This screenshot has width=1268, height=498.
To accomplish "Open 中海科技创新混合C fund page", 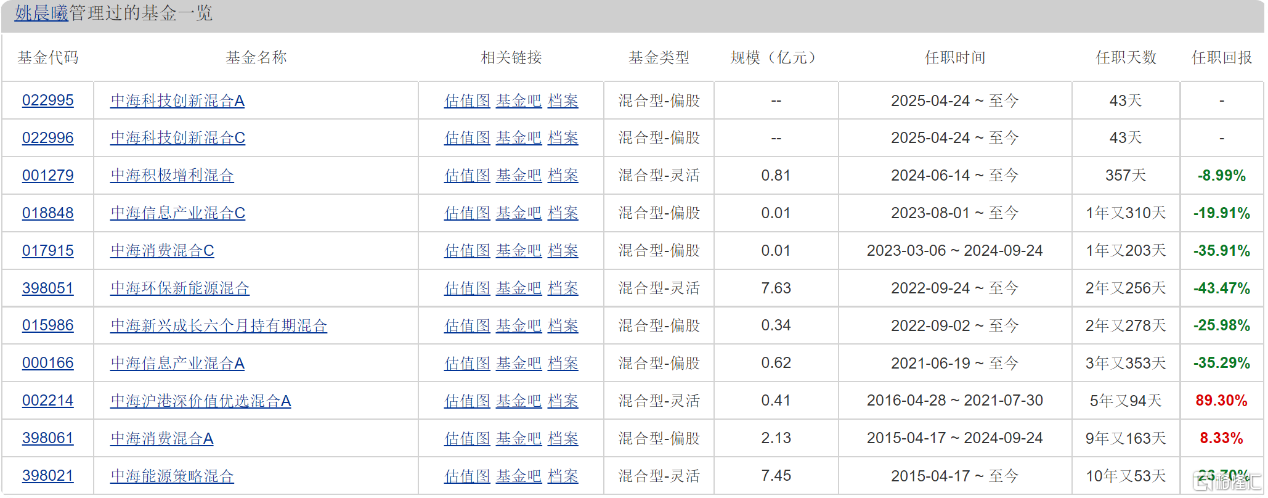I will pos(178,138).
